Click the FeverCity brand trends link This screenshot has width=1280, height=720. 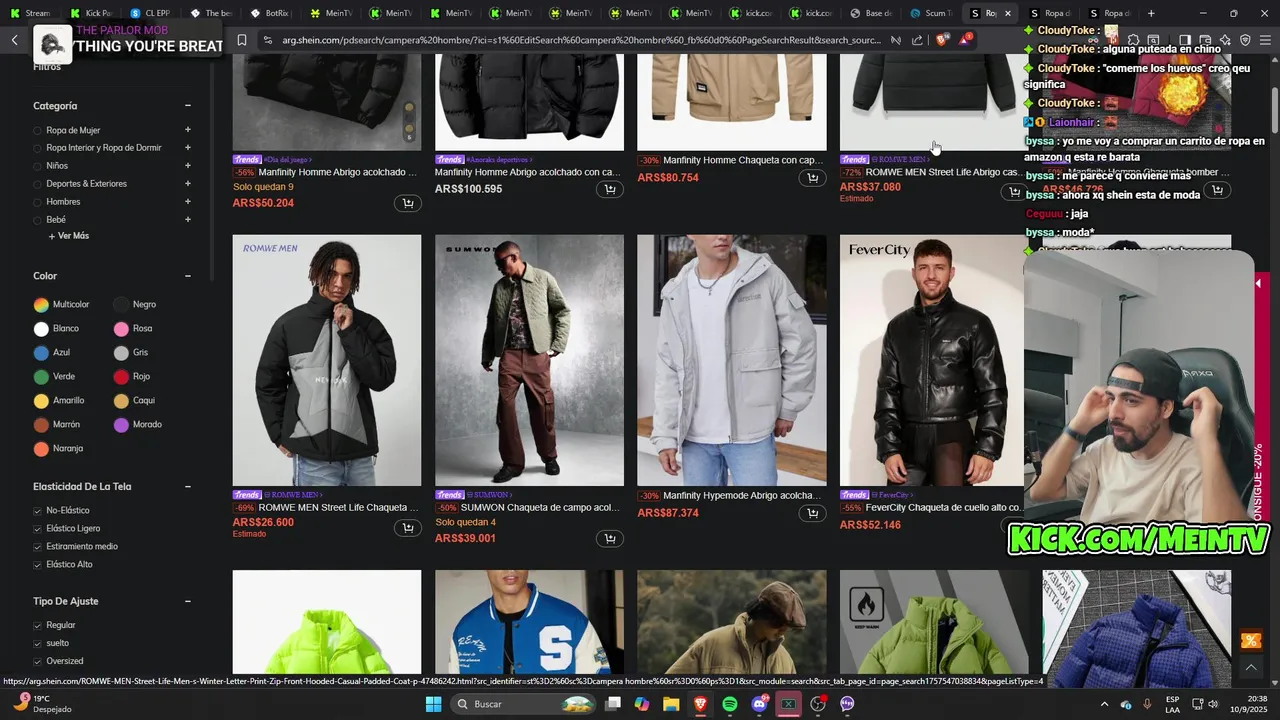point(893,495)
